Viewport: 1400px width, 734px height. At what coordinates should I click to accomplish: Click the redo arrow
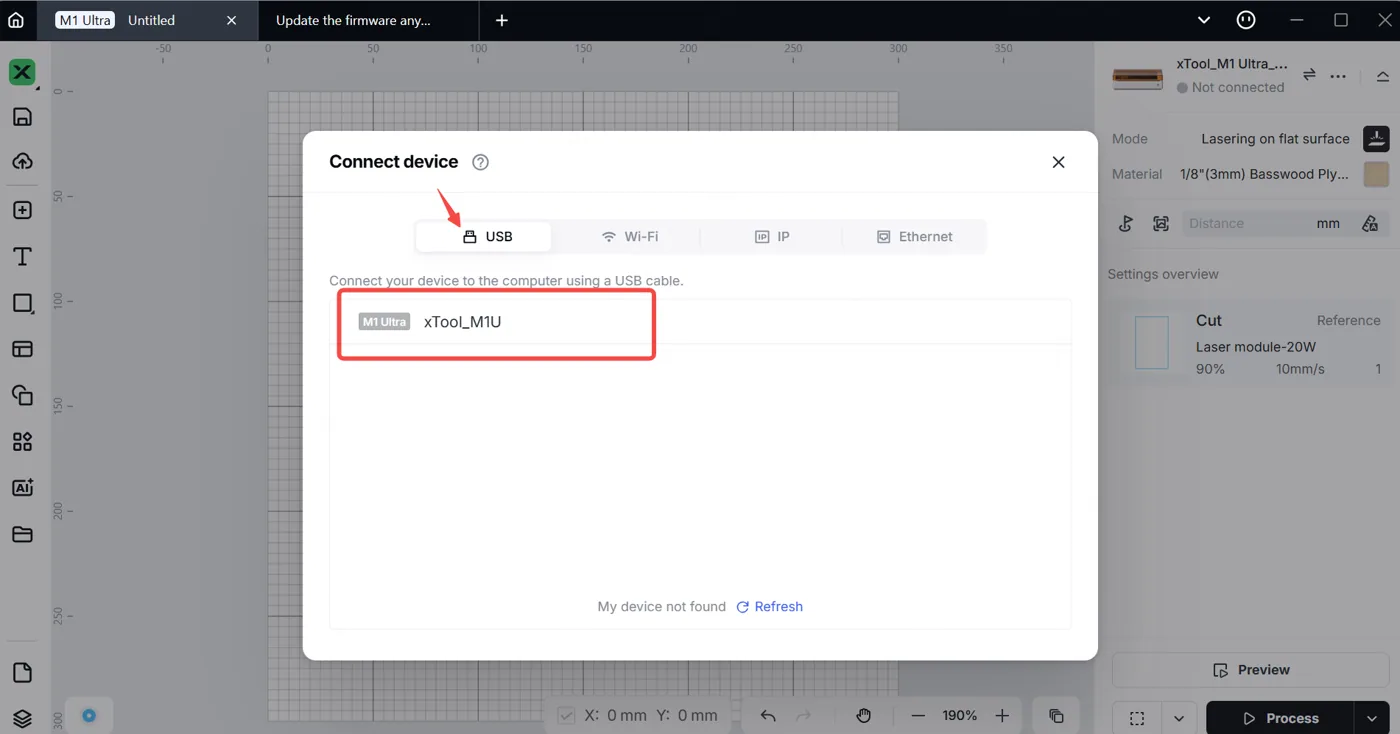(803, 716)
